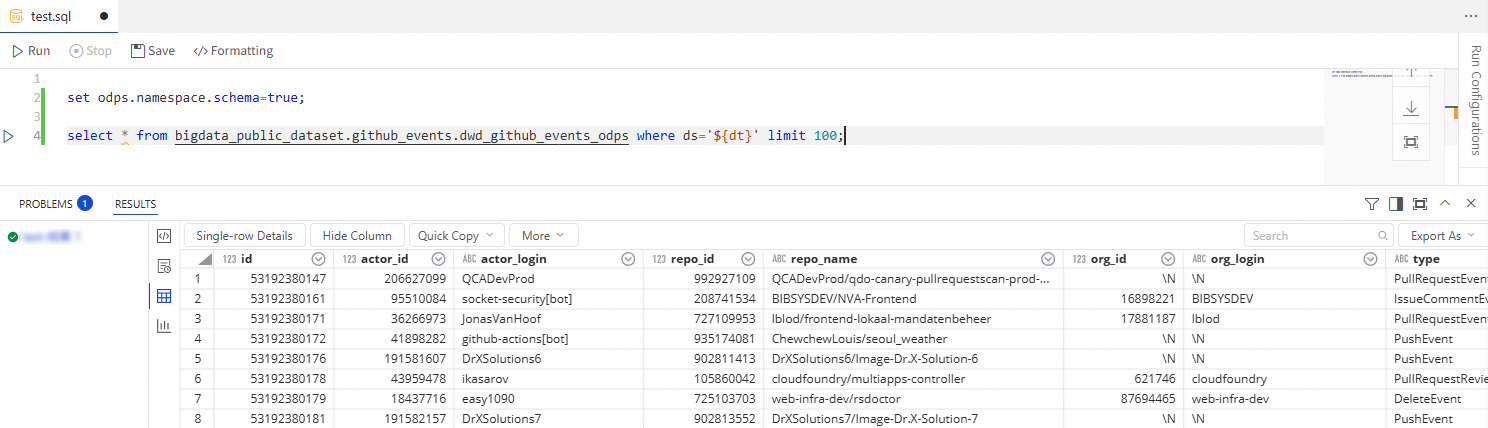Apply Formatting to the SQL code
Viewport: 1488px width, 428px height.
[233, 51]
